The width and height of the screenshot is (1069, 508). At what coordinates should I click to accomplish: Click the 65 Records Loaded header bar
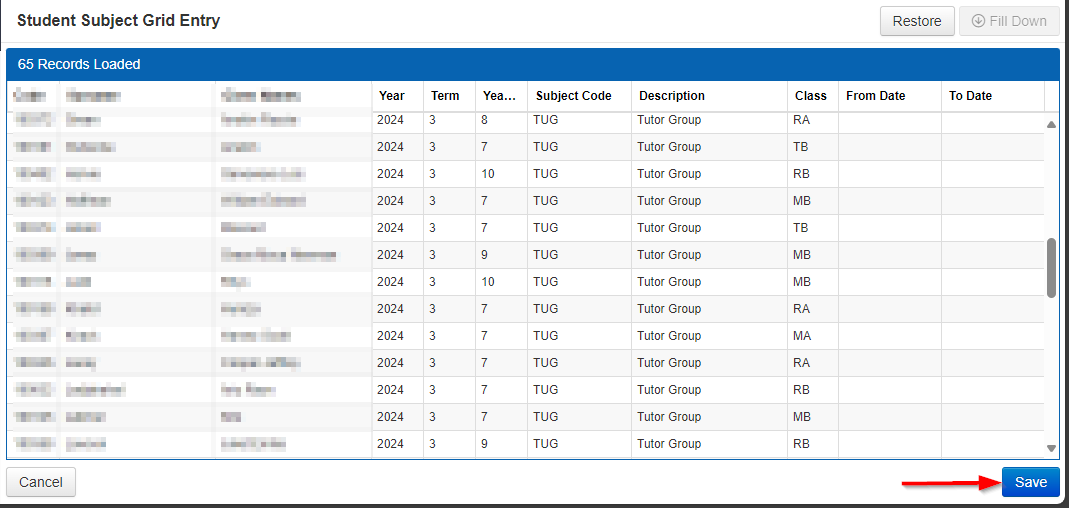coord(533,65)
